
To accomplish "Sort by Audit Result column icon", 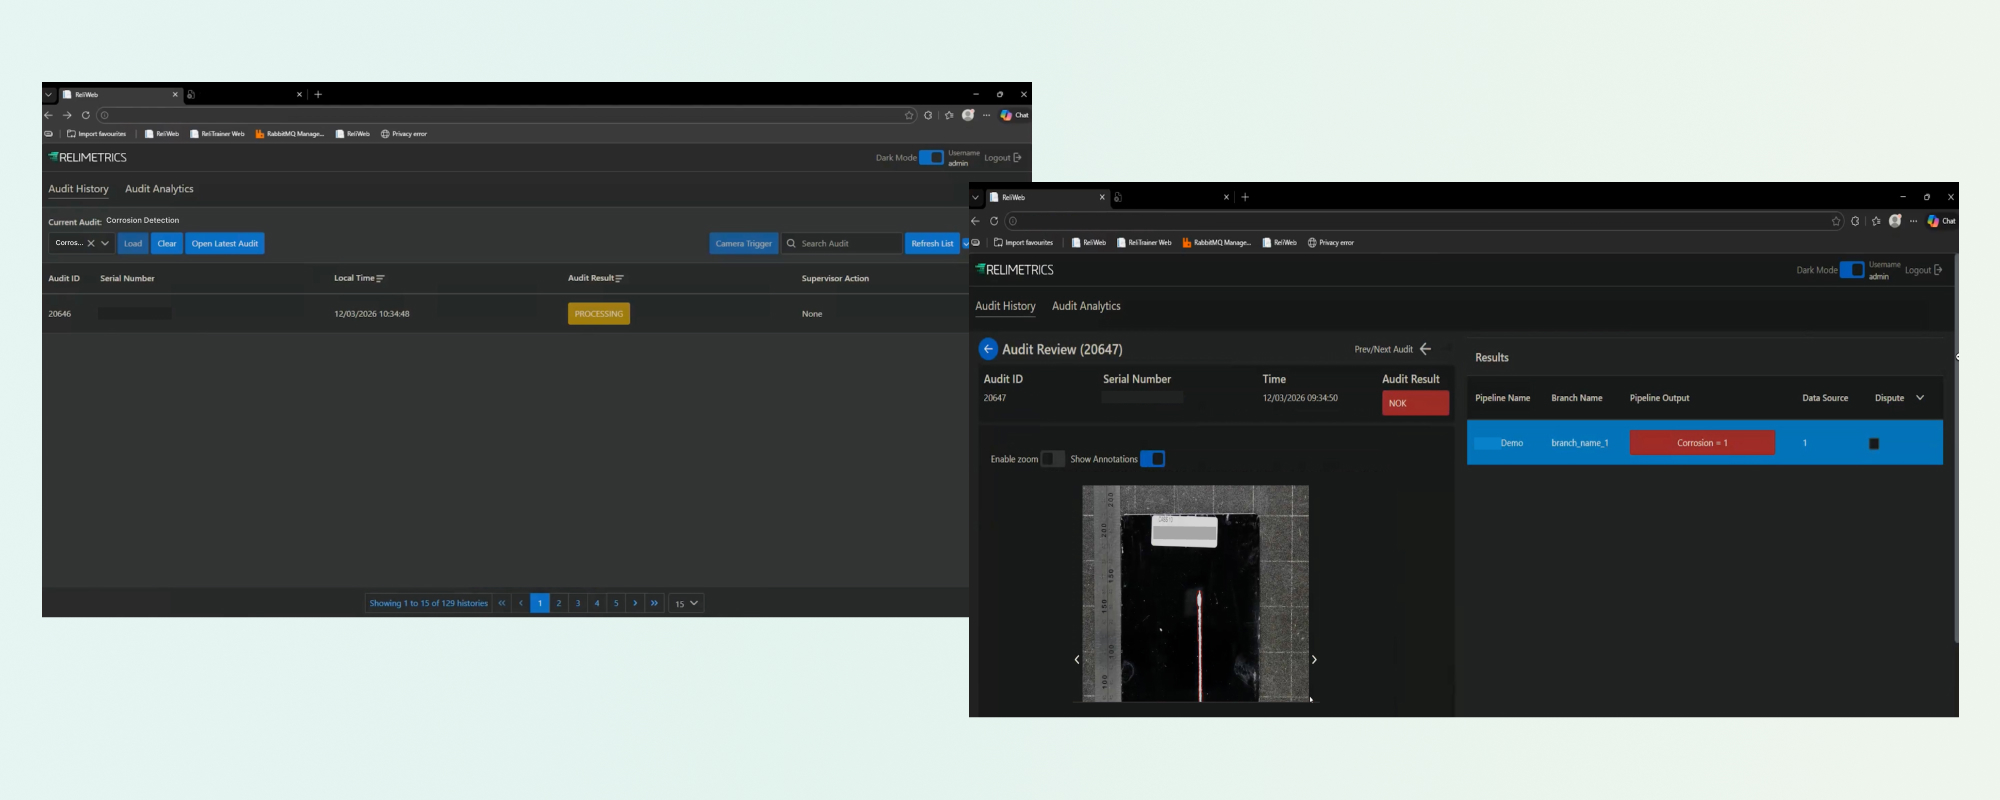I will tap(619, 279).
